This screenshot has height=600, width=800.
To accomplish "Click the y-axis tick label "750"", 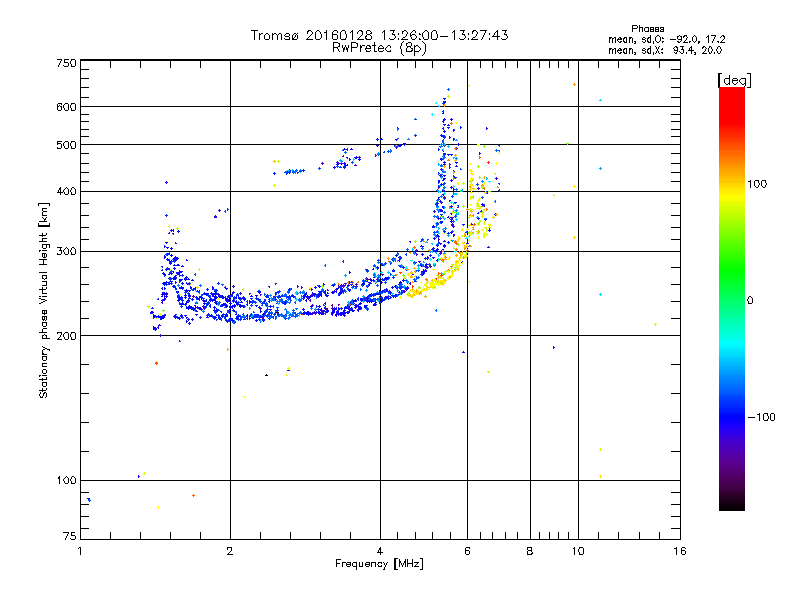I will (x=67, y=63).
